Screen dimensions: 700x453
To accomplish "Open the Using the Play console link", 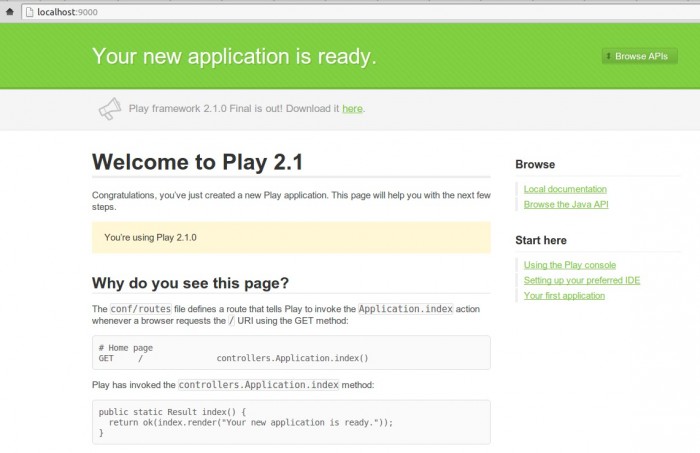I will click(569, 265).
